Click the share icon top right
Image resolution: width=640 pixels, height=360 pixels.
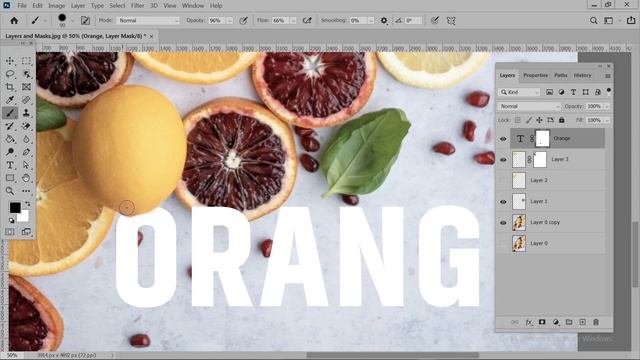coord(631,20)
